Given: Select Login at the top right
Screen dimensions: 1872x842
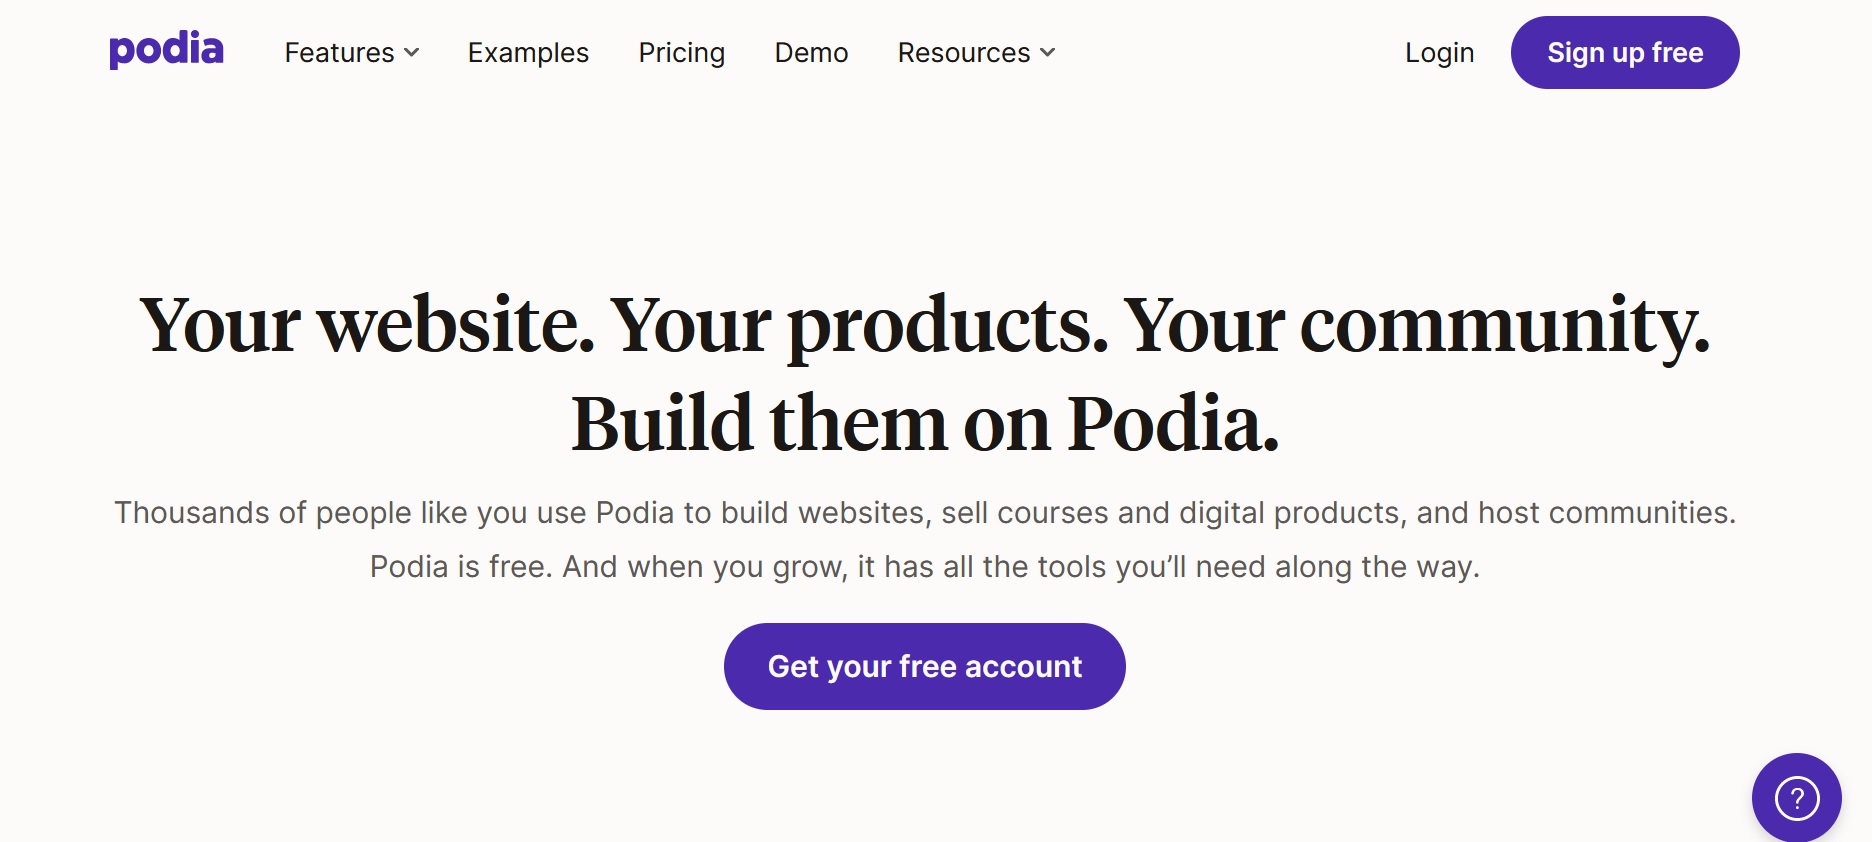Looking at the screenshot, I should (x=1439, y=53).
